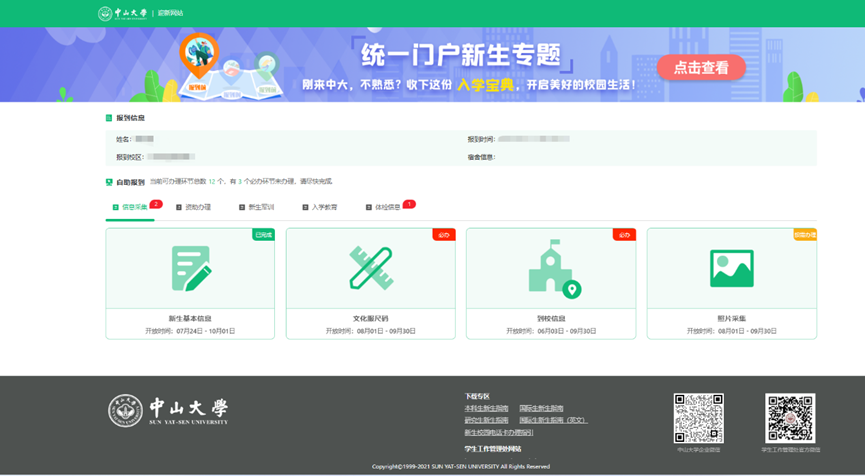Click the 中山大学企业微信 QR code
Viewport: 865px width, 476px height.
point(698,418)
